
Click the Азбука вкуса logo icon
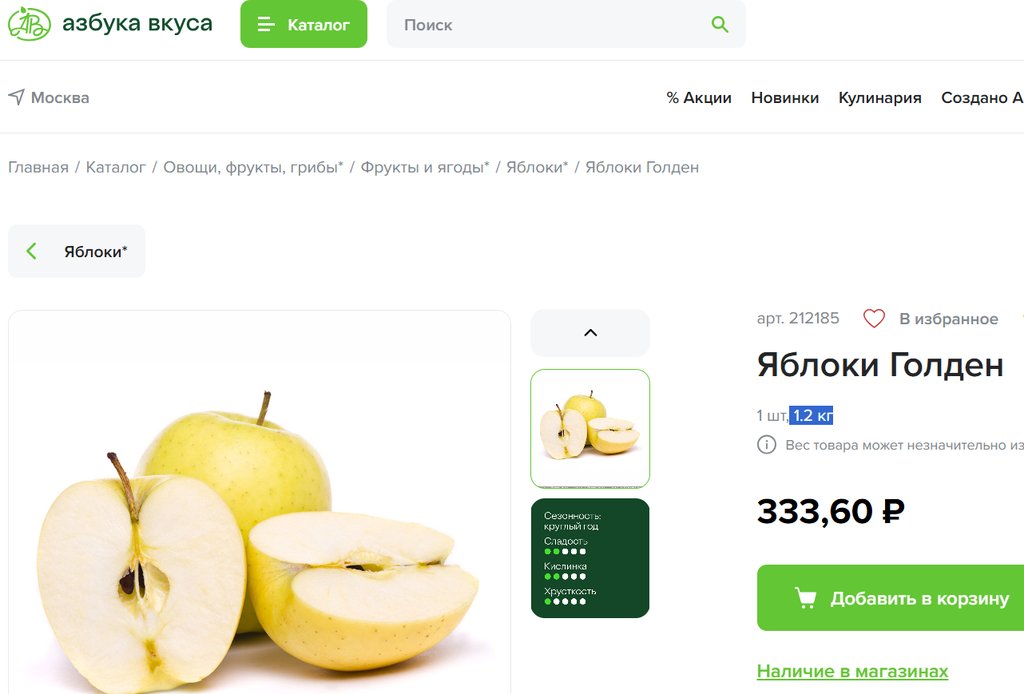29,24
